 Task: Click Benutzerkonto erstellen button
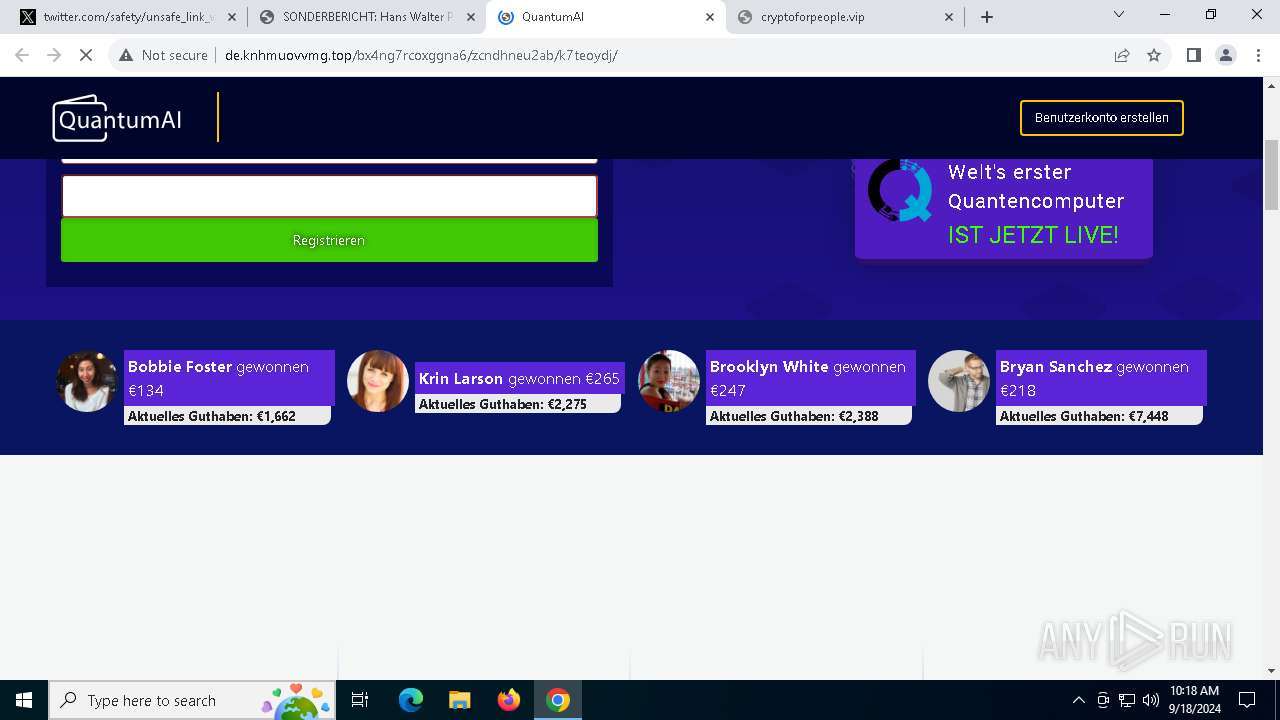pos(1102,118)
